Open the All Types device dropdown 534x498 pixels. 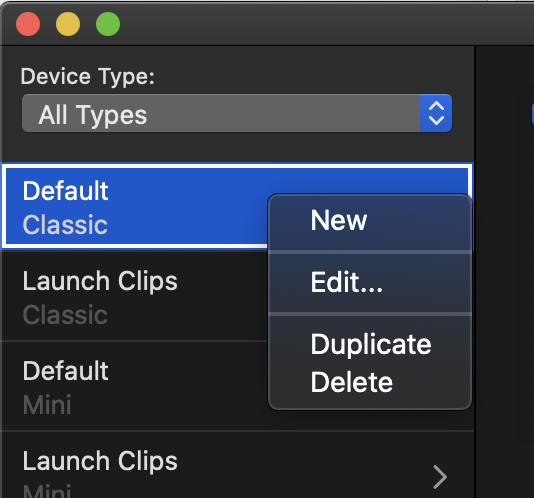point(237,113)
